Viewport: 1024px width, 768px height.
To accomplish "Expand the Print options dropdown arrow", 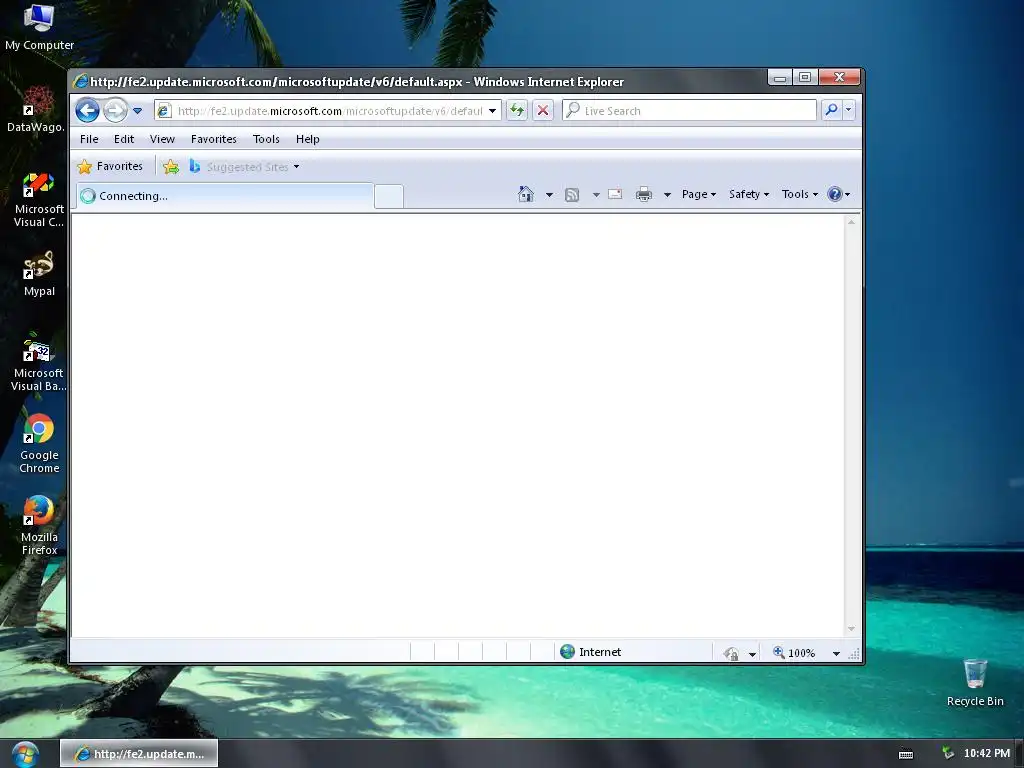I will click(x=667, y=195).
